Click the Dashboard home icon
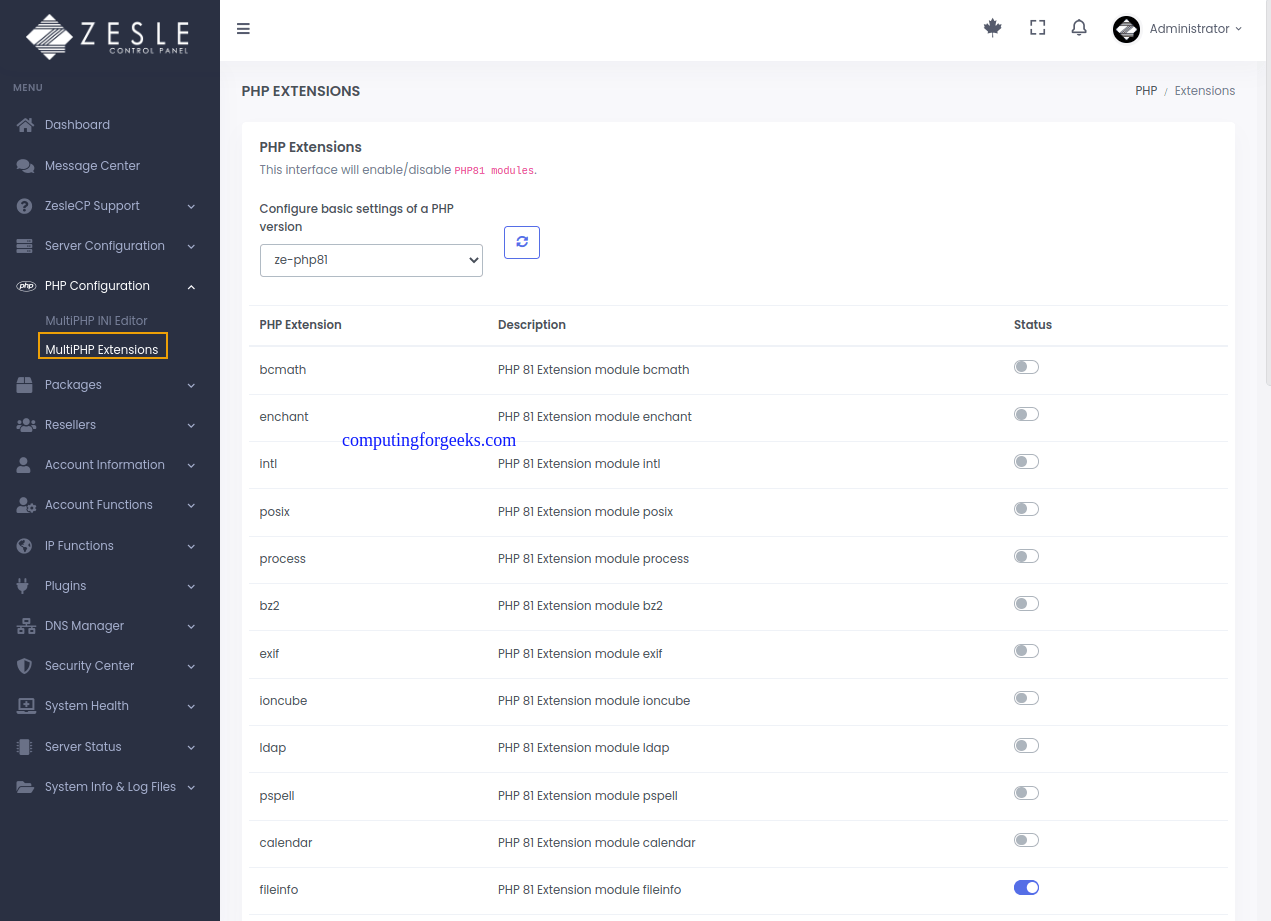Viewport: 1271px width, 921px height. [x=26, y=125]
